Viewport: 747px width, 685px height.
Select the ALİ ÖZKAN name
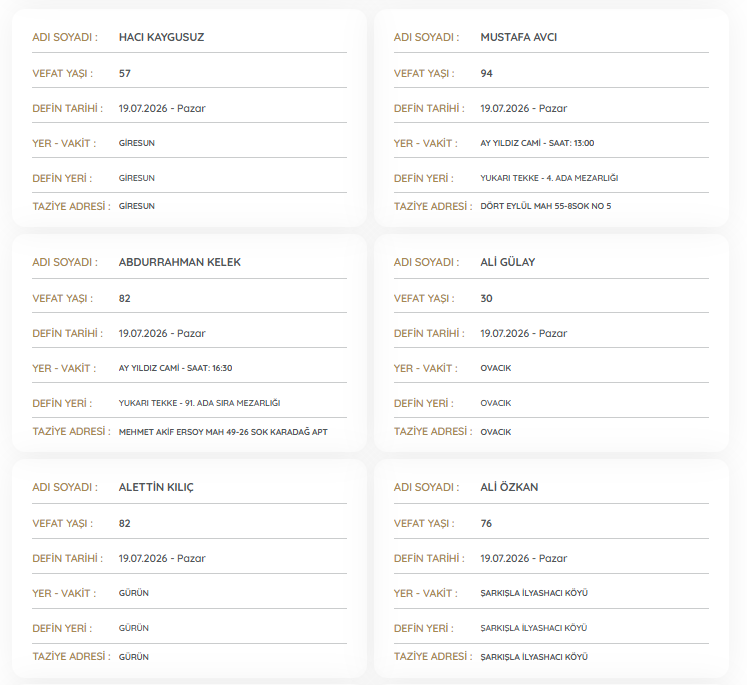pyautogui.click(x=509, y=487)
